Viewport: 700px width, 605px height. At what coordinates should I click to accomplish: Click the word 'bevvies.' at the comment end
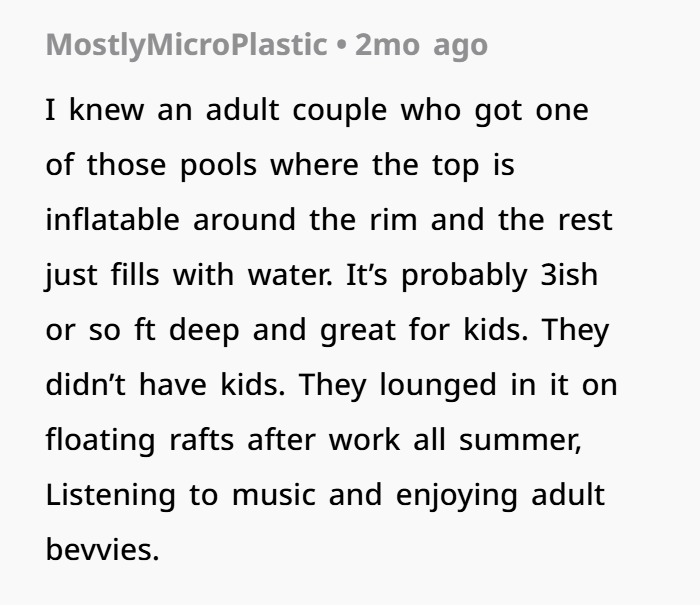102,549
